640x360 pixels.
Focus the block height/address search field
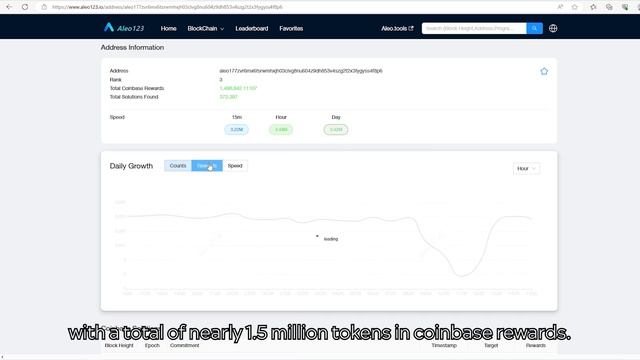tap(474, 28)
